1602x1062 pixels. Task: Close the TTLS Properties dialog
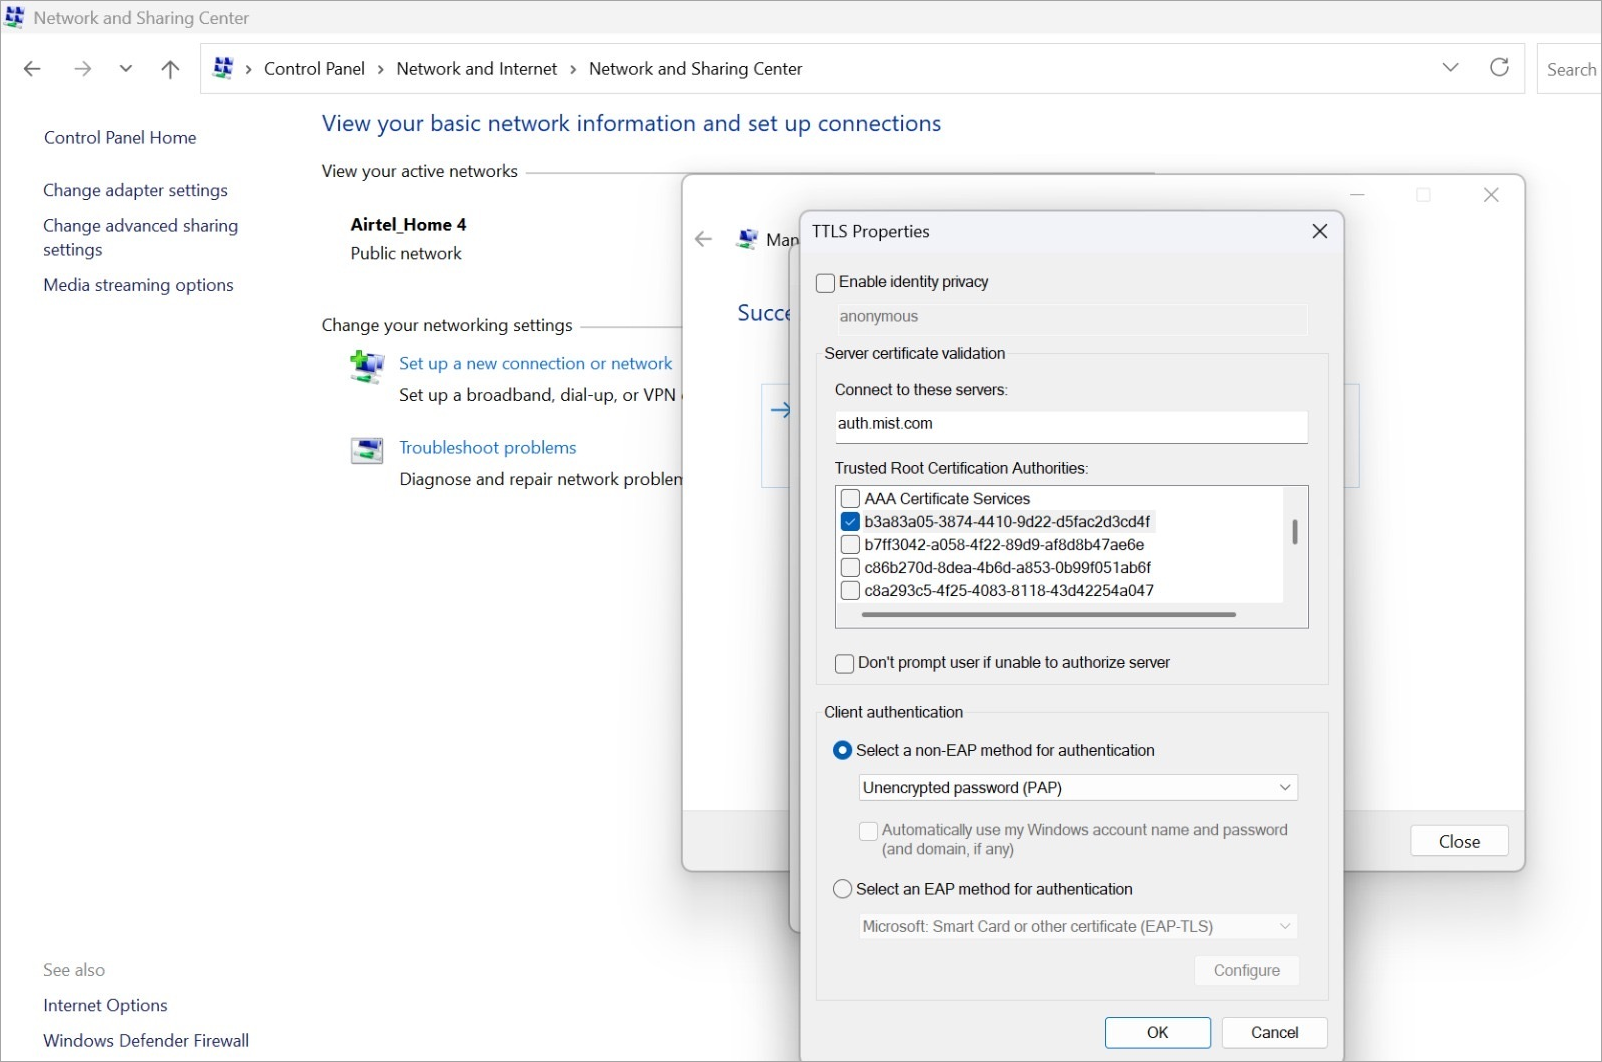1319,231
